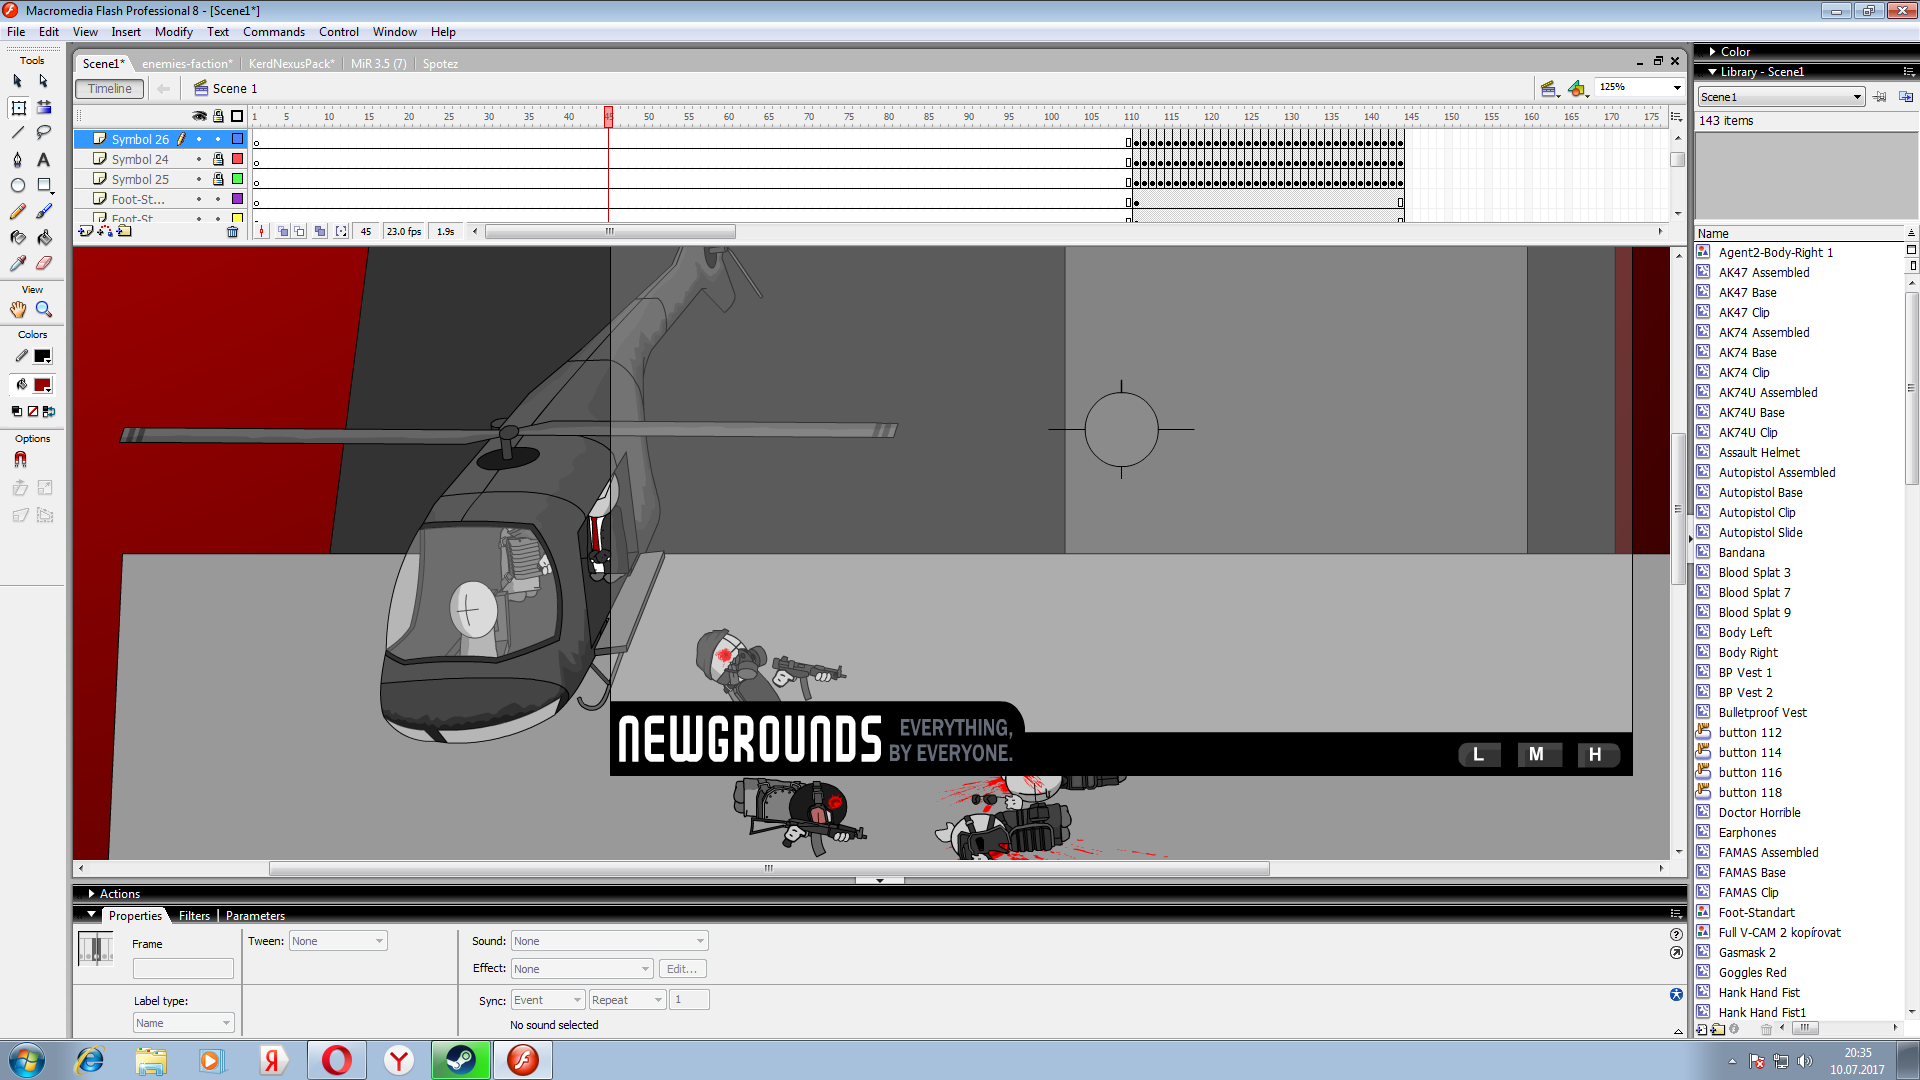Unlock the Symbol 24 layer
This screenshot has height=1080, width=1920.
pos(218,159)
